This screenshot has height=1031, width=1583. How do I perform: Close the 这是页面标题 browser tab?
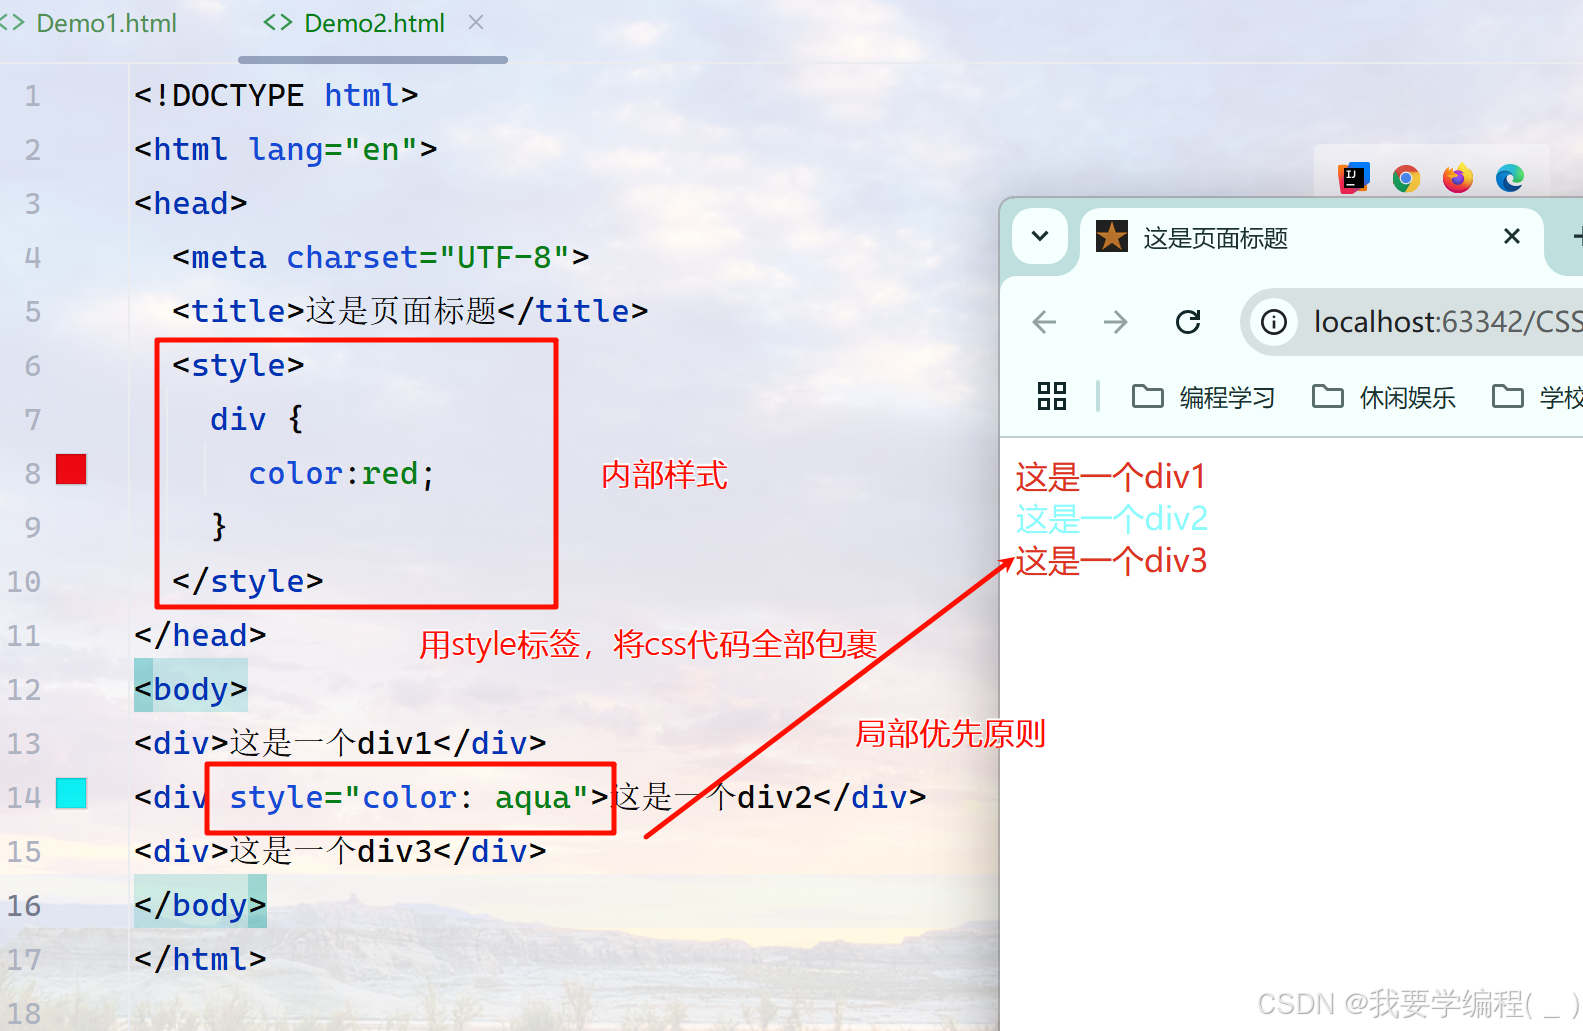1512,236
